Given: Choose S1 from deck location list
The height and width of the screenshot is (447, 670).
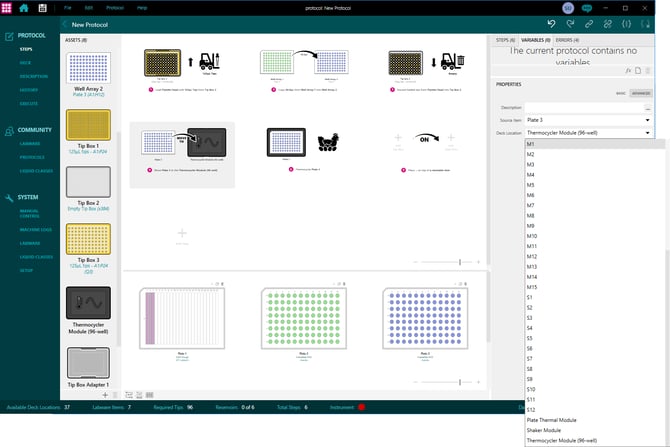Looking at the screenshot, I should click(x=595, y=297).
